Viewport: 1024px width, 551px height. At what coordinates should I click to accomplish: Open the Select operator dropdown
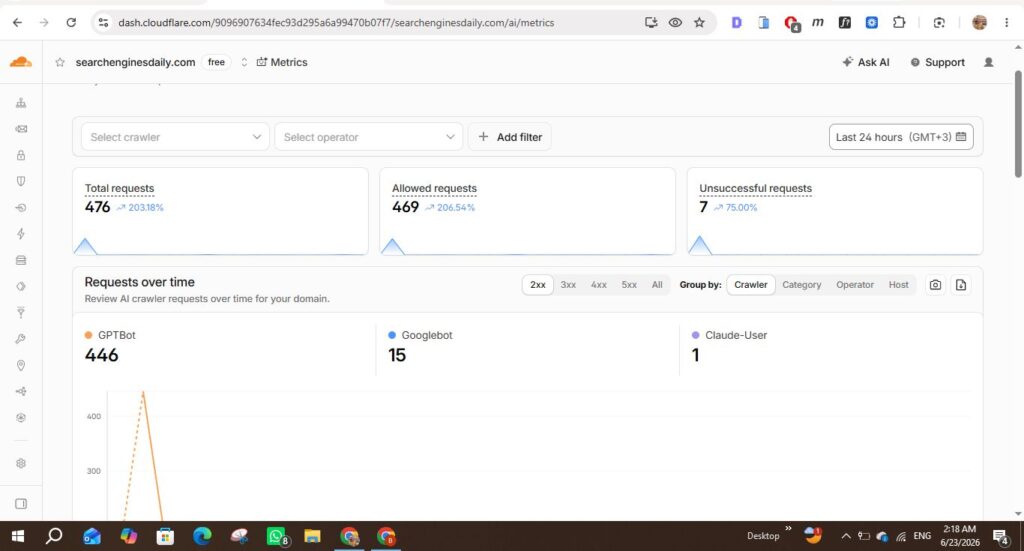[368, 137]
